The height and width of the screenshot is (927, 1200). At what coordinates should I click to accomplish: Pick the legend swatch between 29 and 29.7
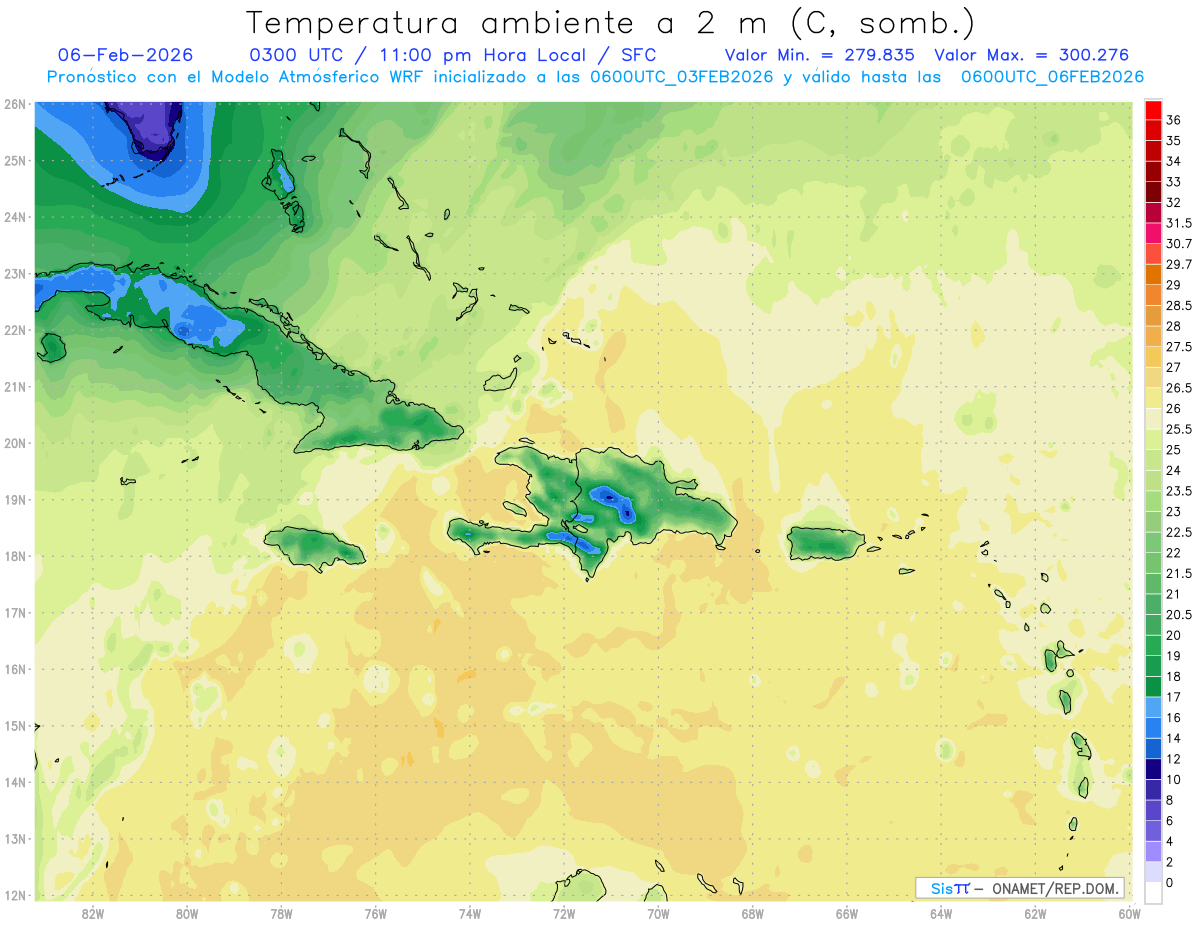tap(1153, 275)
